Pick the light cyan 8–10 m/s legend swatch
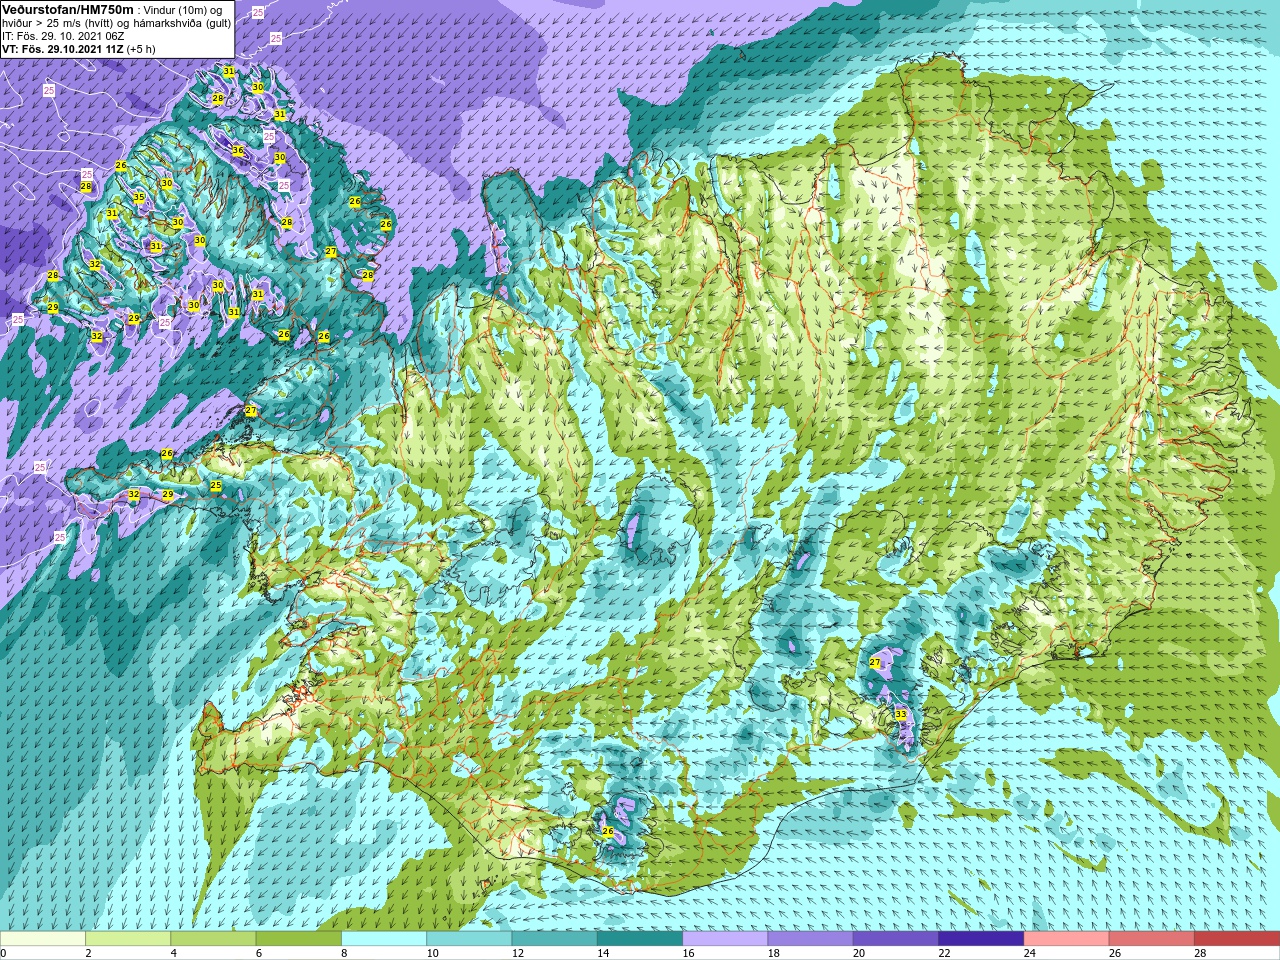Screen dimensions: 1280x960 [384, 939]
